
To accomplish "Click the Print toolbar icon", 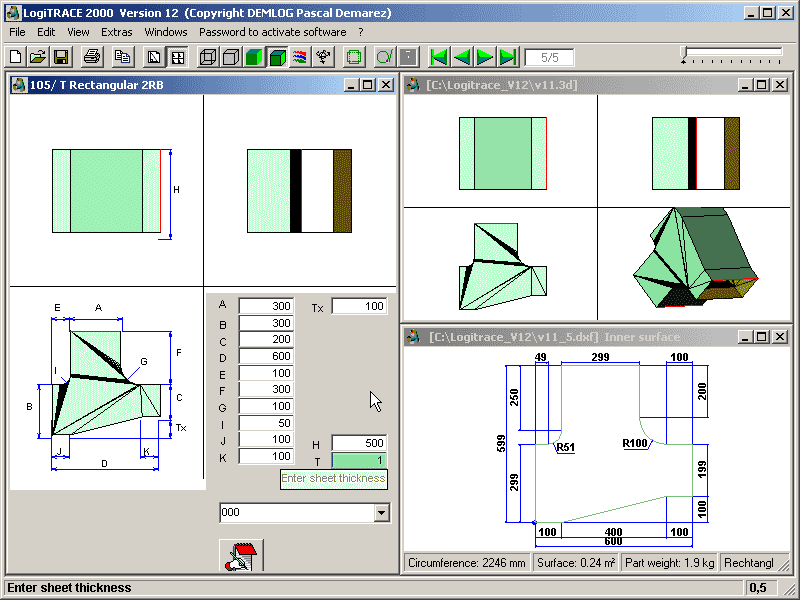I will click(92, 57).
